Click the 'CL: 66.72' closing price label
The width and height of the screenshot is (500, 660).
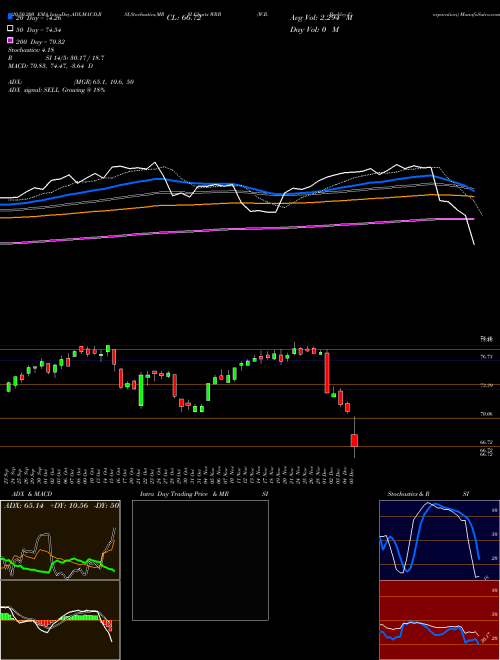[x=184, y=18]
